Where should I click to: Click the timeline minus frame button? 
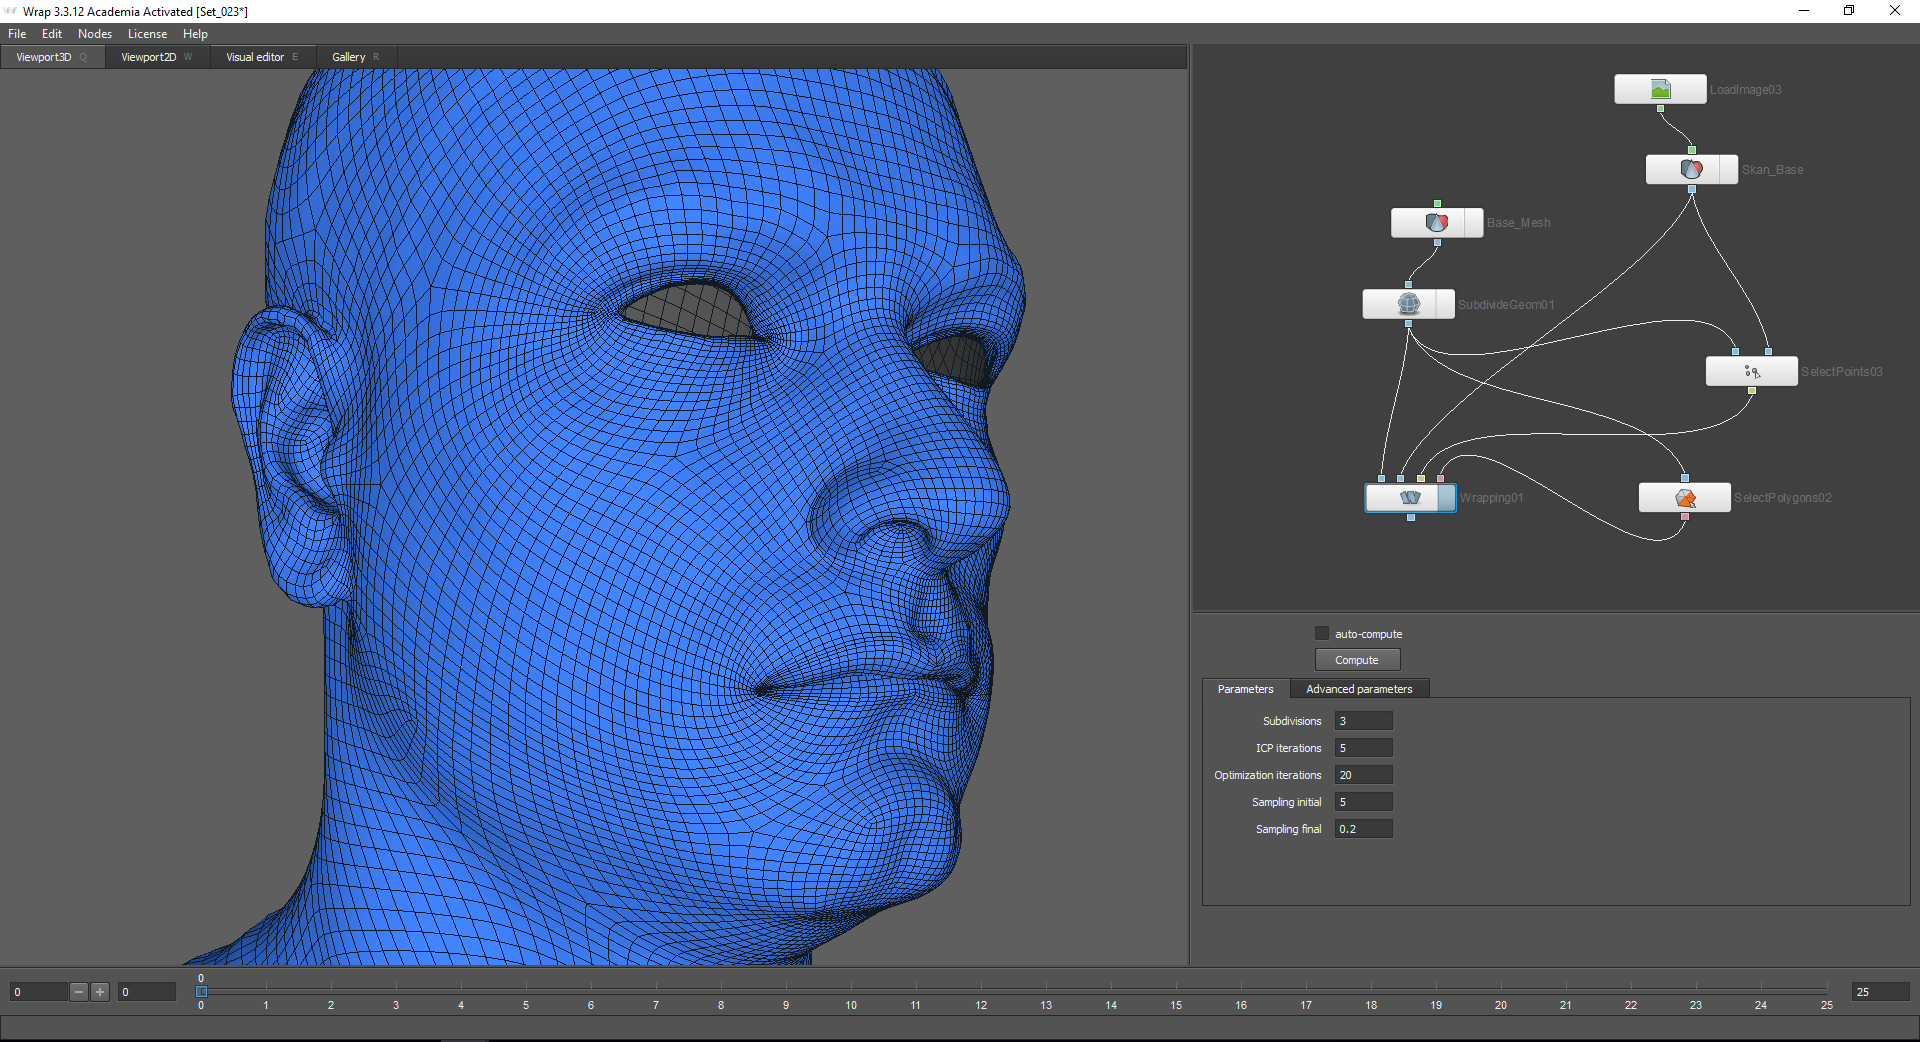79,992
